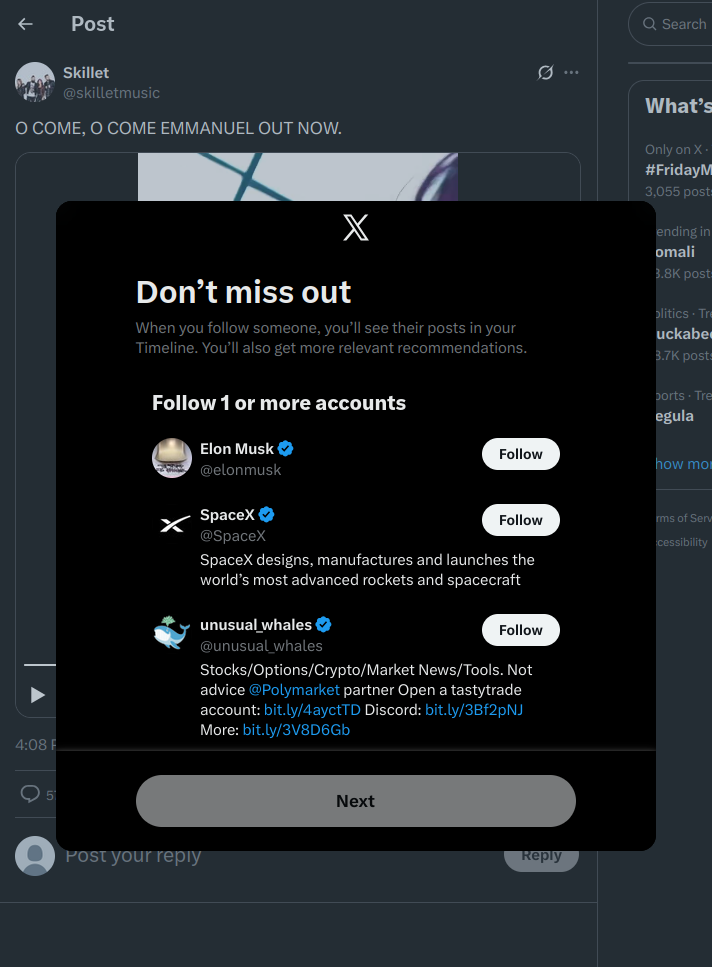712x967 pixels.
Task: Toggle Follow for SpaceX
Action: 520,519
